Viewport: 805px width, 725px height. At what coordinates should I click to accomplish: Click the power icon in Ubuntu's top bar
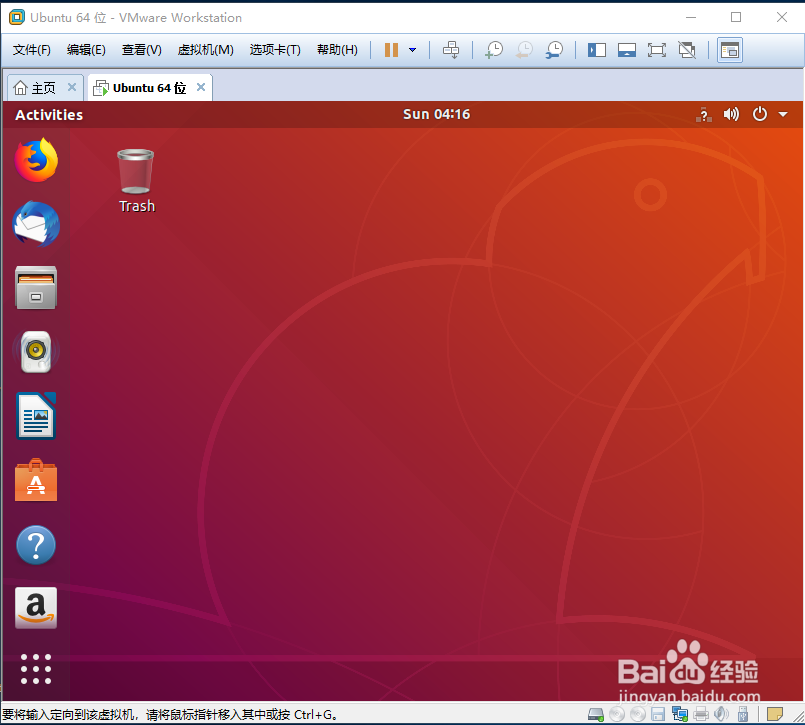click(760, 114)
